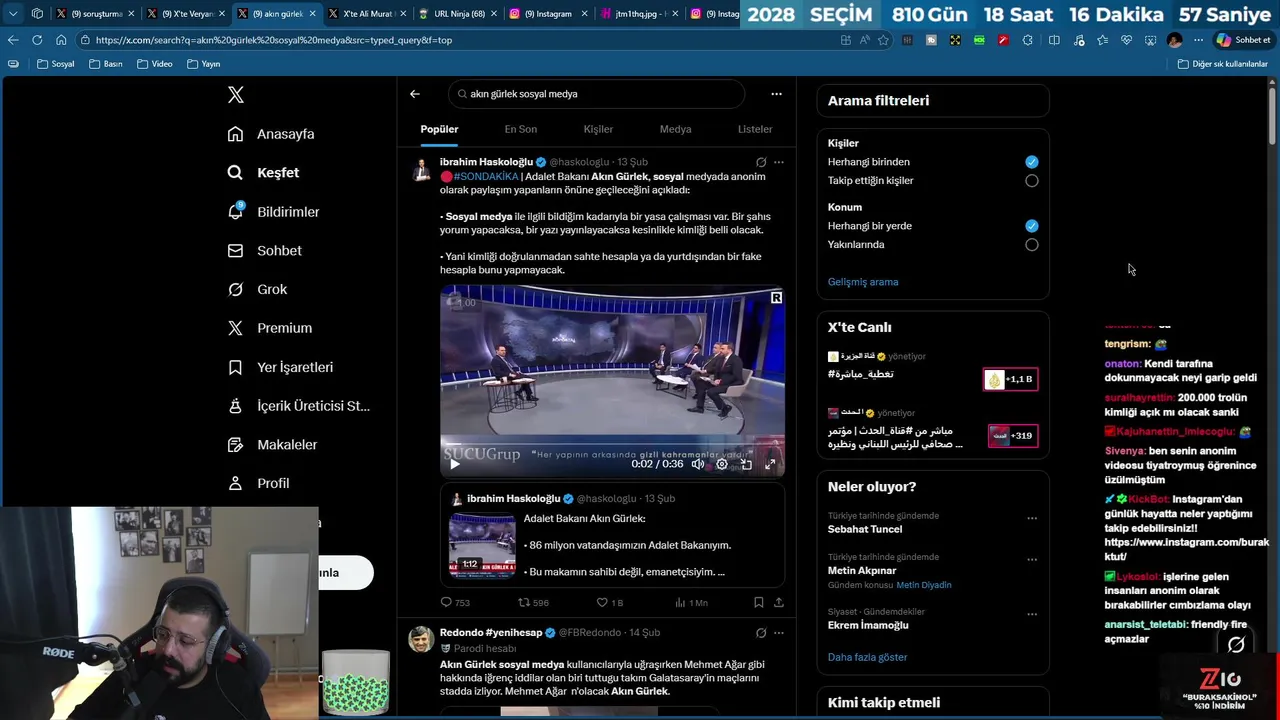1280x720 pixels.
Task: Play the video in Haskoloğlu's post
Action: click(455, 464)
